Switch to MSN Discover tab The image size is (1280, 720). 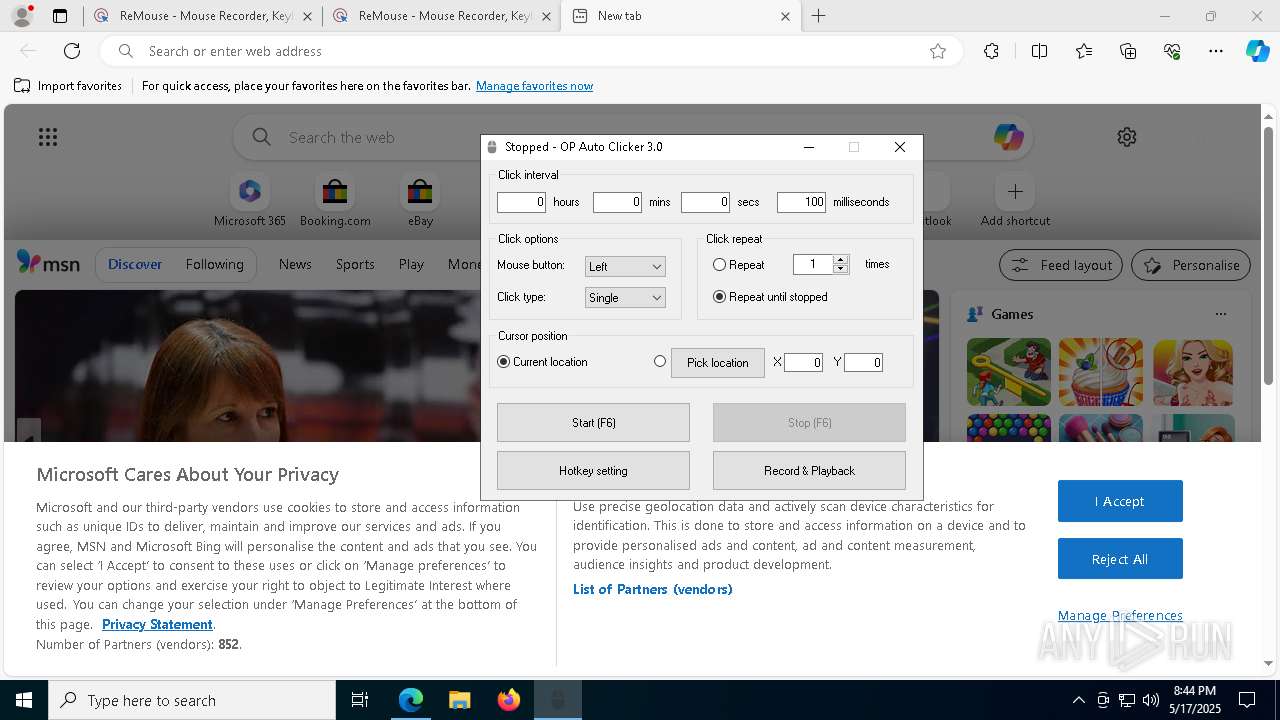click(135, 264)
